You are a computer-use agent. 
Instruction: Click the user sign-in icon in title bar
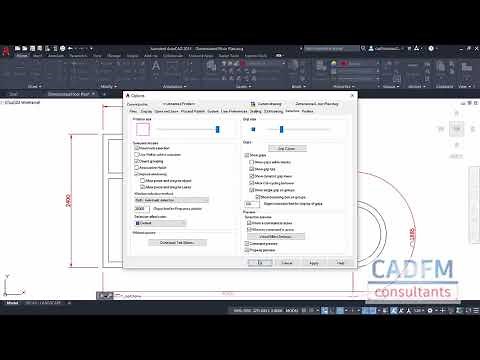pos(371,48)
